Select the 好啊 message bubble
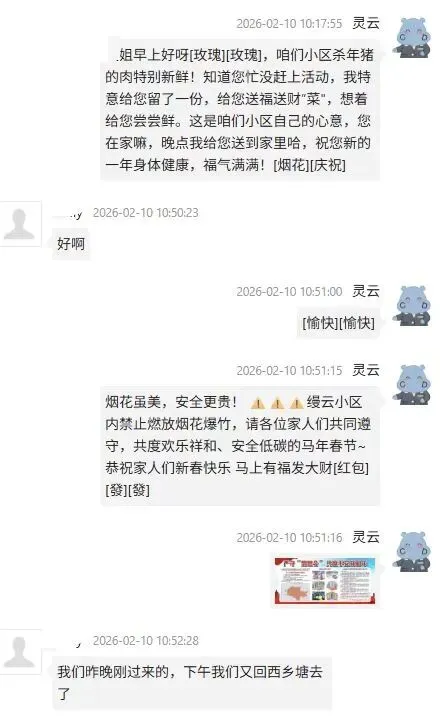This screenshot has width=440, height=721. (71, 244)
